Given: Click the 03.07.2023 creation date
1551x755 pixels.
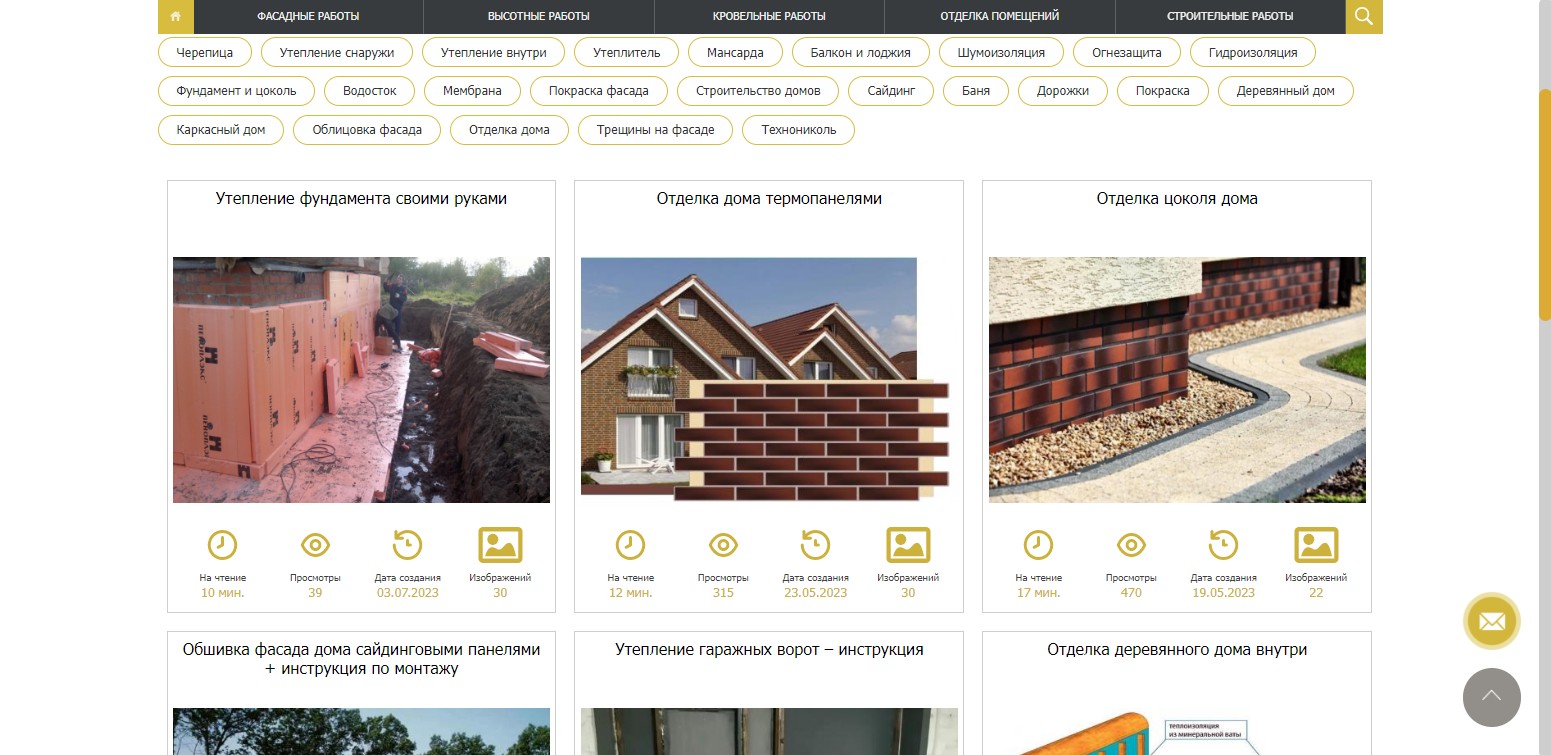Looking at the screenshot, I should pyautogui.click(x=407, y=593).
